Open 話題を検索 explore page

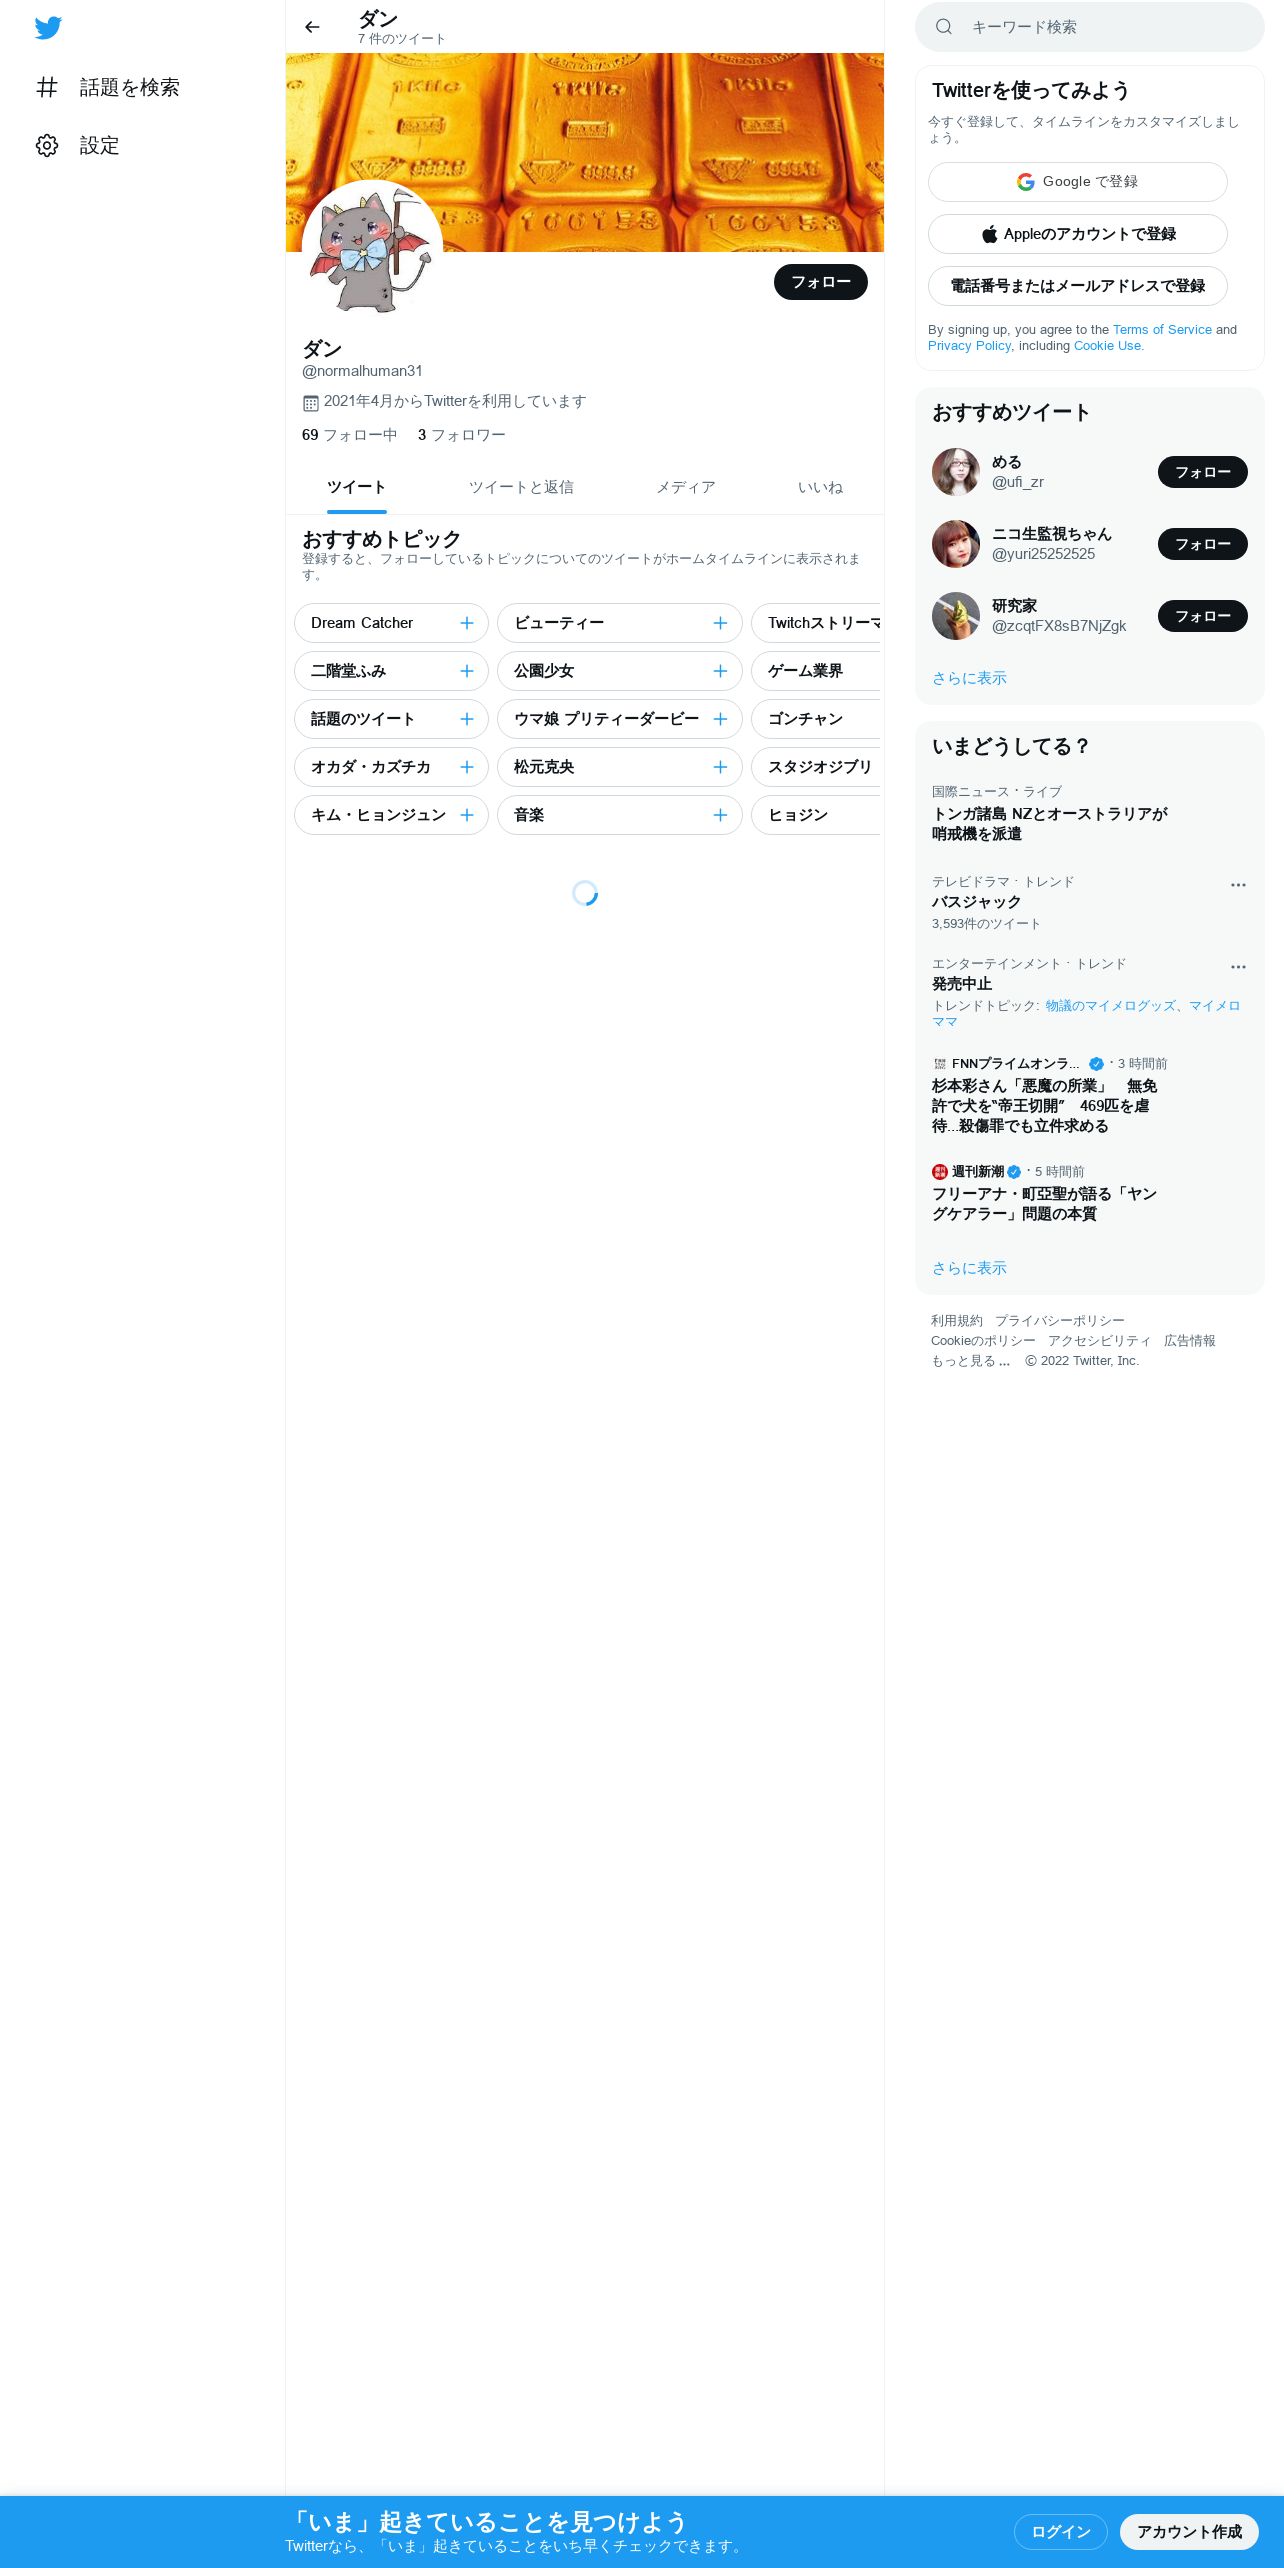point(107,87)
